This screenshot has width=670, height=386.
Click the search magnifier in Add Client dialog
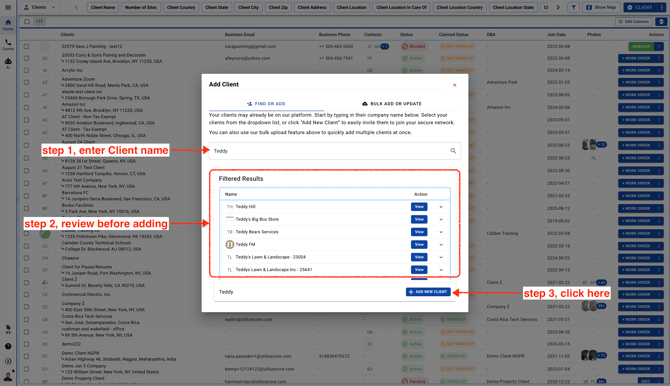coord(453,151)
